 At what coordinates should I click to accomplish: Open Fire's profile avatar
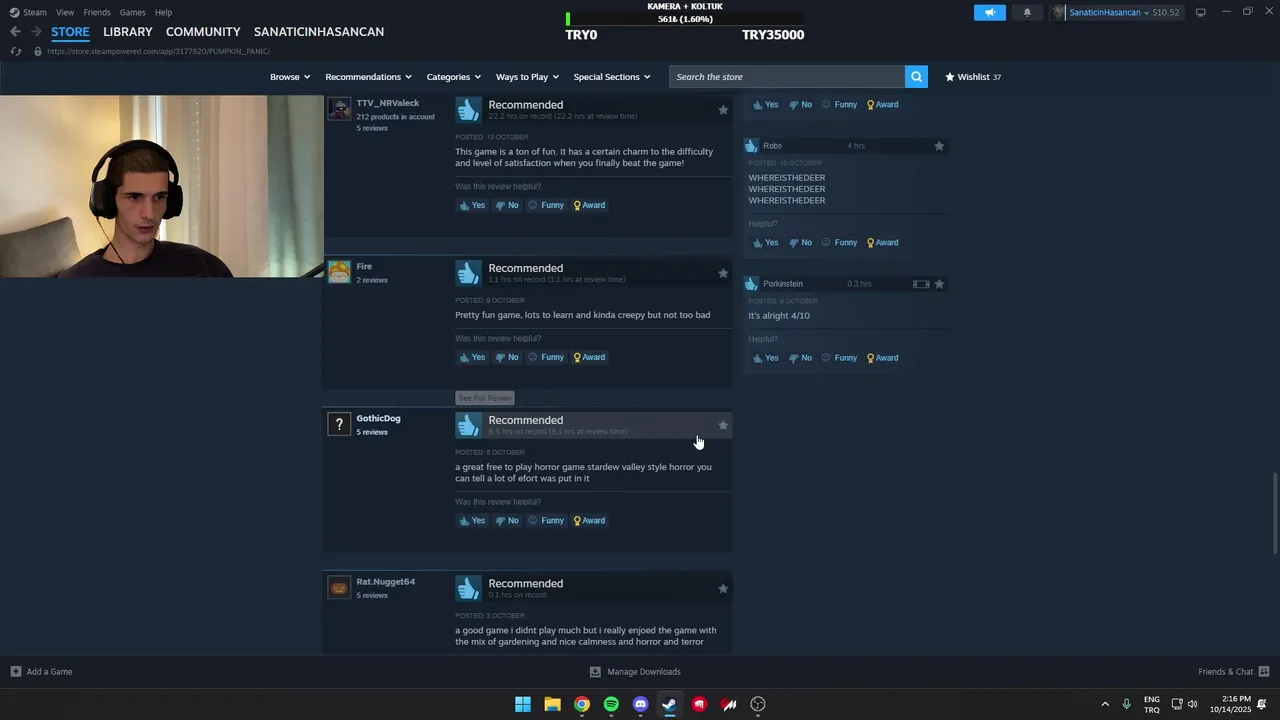coord(339,272)
